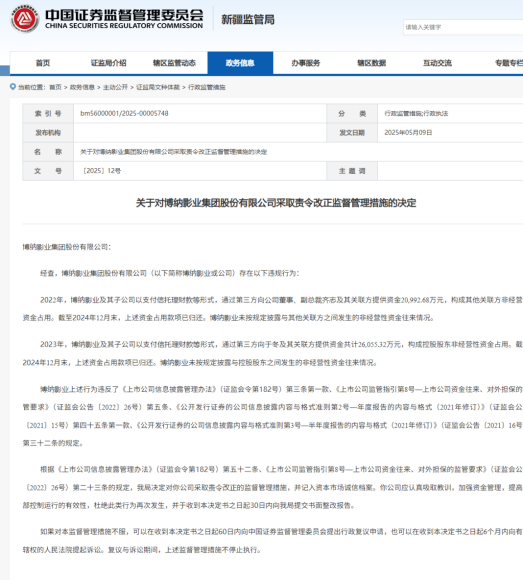Image resolution: width=524 pixels, height=580 pixels.
Task: Click the location pin icon in breadcrumb
Action: (13, 87)
